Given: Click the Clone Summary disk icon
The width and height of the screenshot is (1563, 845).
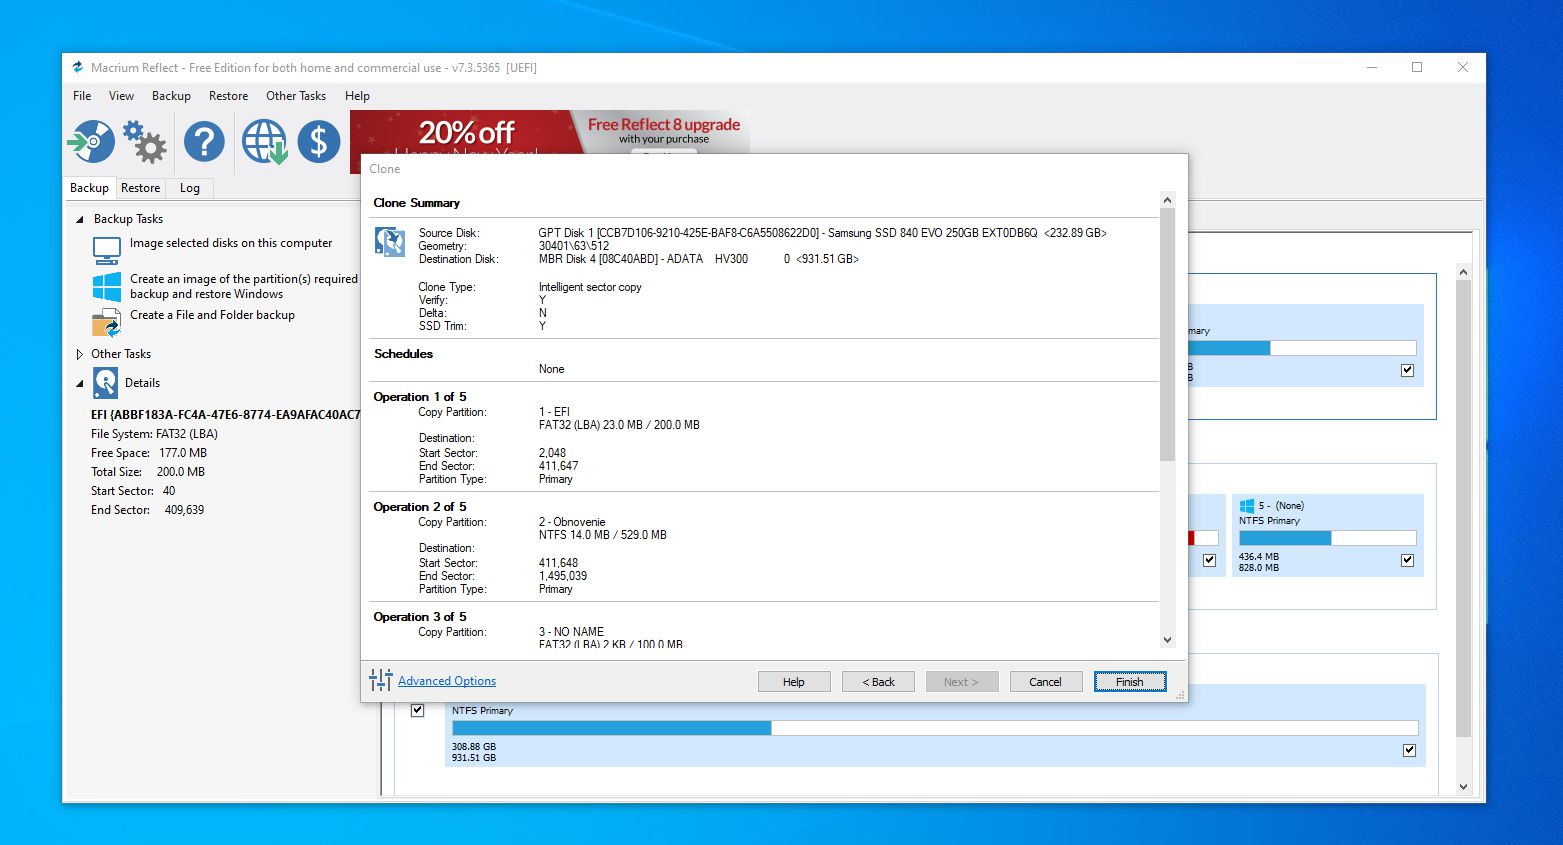Looking at the screenshot, I should point(390,242).
